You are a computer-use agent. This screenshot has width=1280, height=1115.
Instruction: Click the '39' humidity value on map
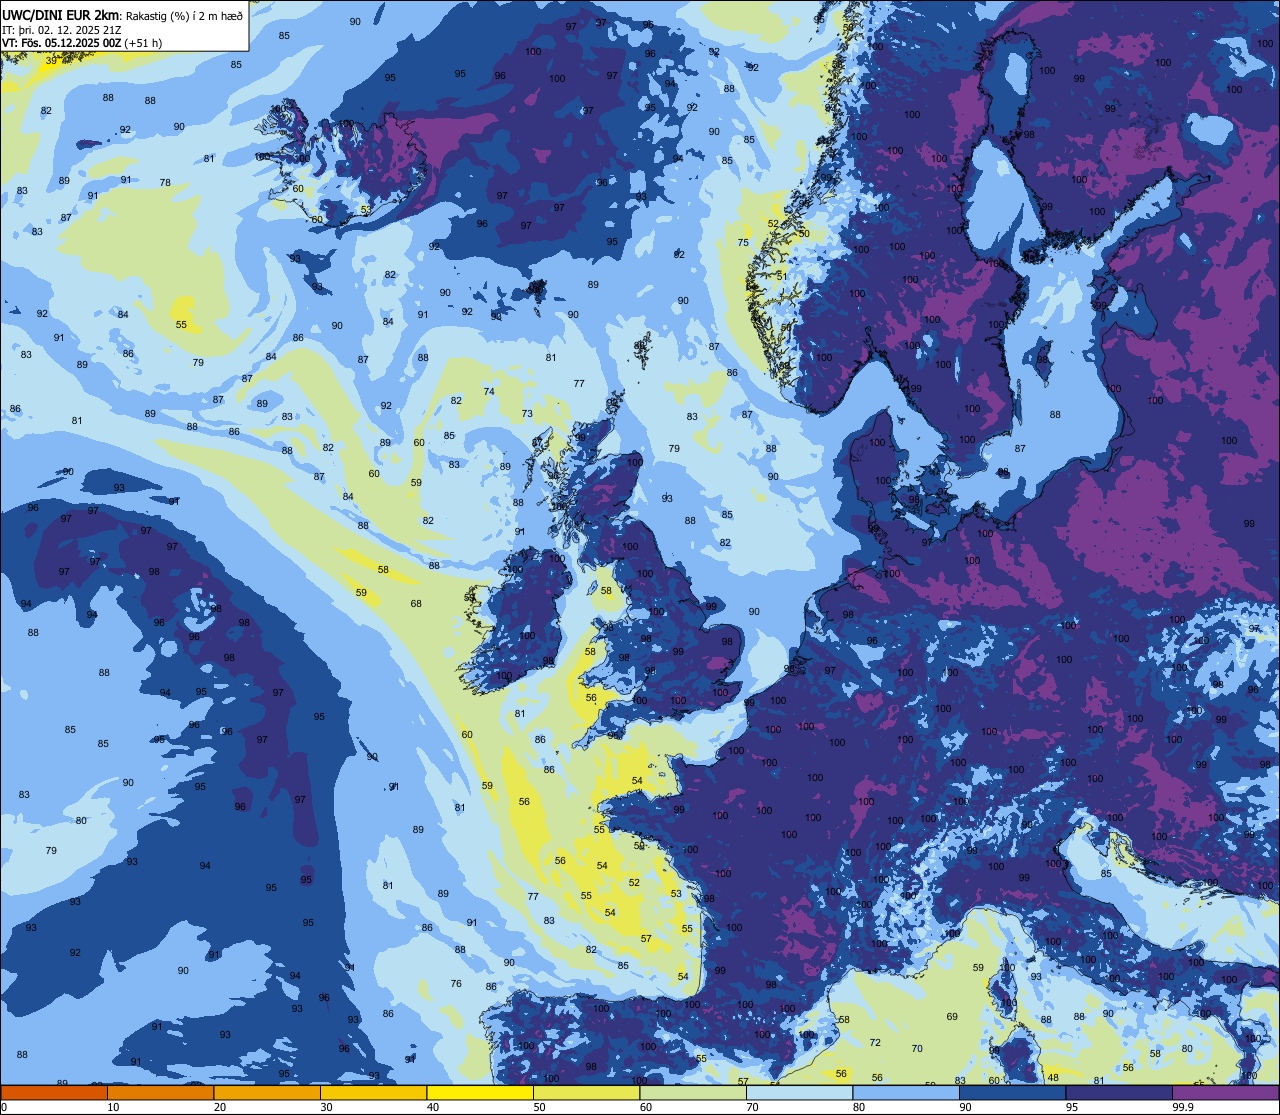coord(52,61)
